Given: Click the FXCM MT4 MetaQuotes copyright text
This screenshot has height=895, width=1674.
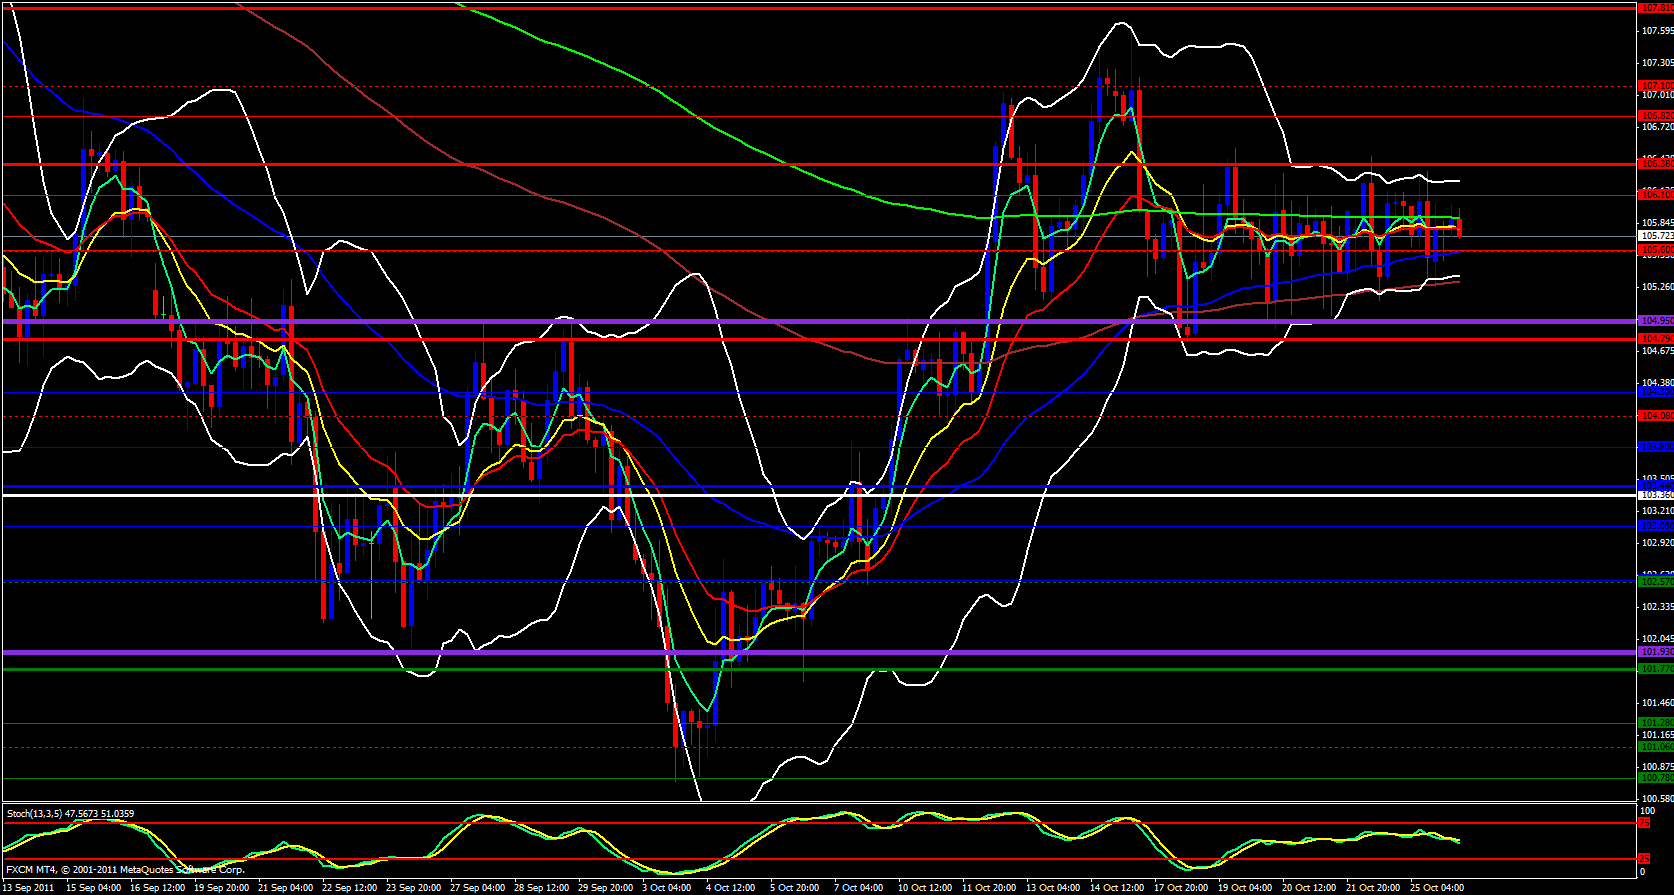Looking at the screenshot, I should coord(125,870).
